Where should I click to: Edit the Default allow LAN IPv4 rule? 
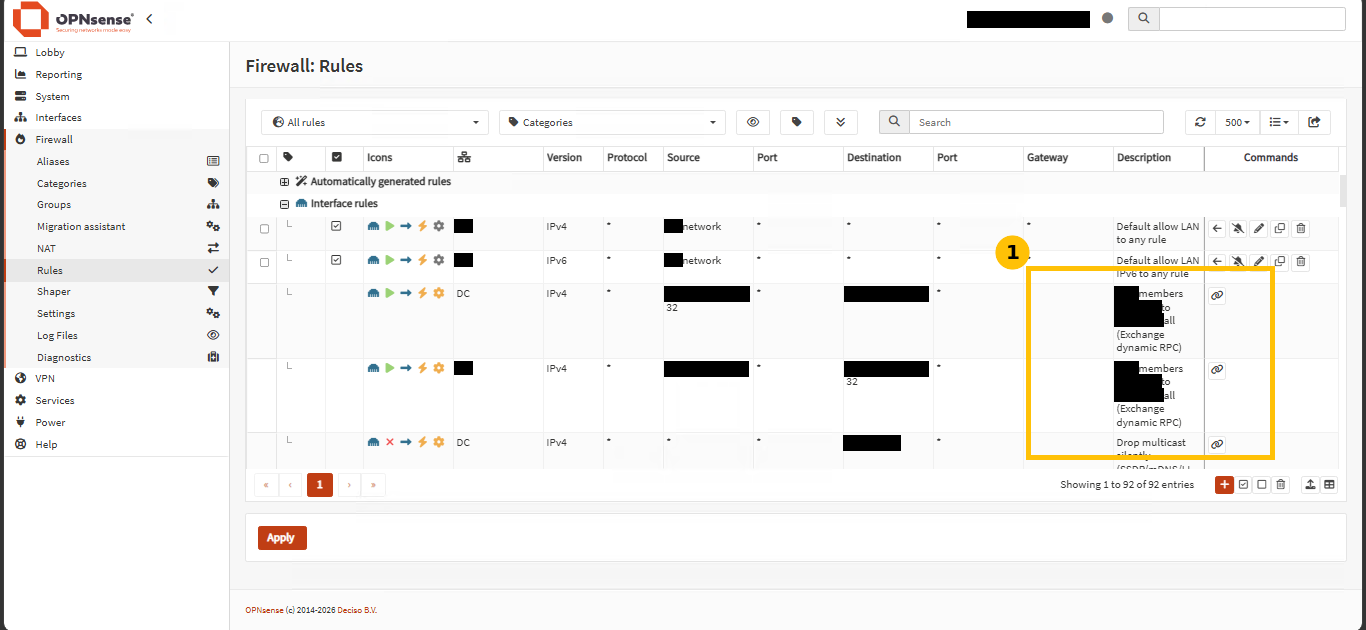(x=1259, y=228)
